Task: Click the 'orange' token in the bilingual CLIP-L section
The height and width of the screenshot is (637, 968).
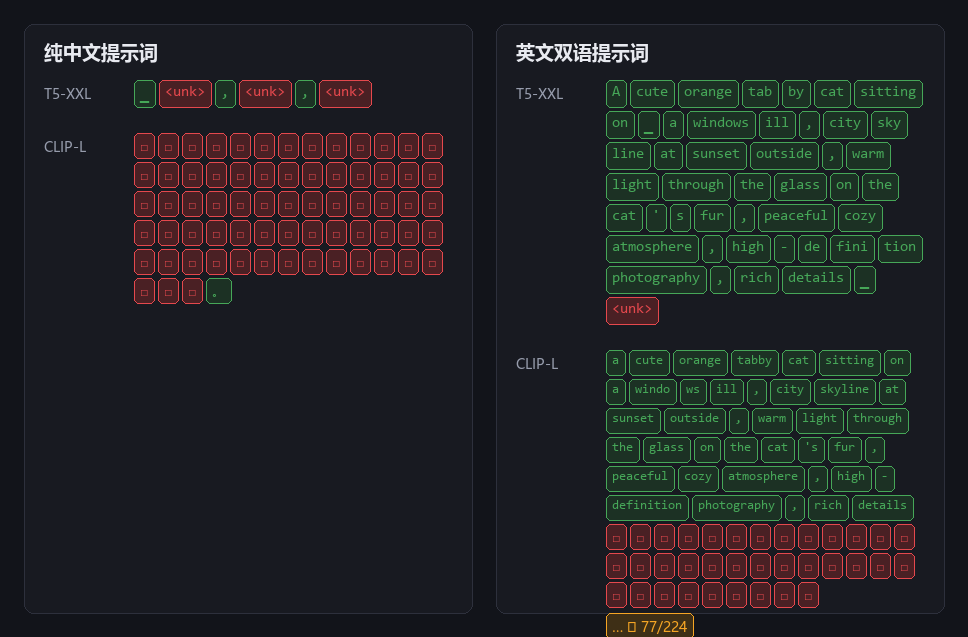Action: click(x=700, y=362)
